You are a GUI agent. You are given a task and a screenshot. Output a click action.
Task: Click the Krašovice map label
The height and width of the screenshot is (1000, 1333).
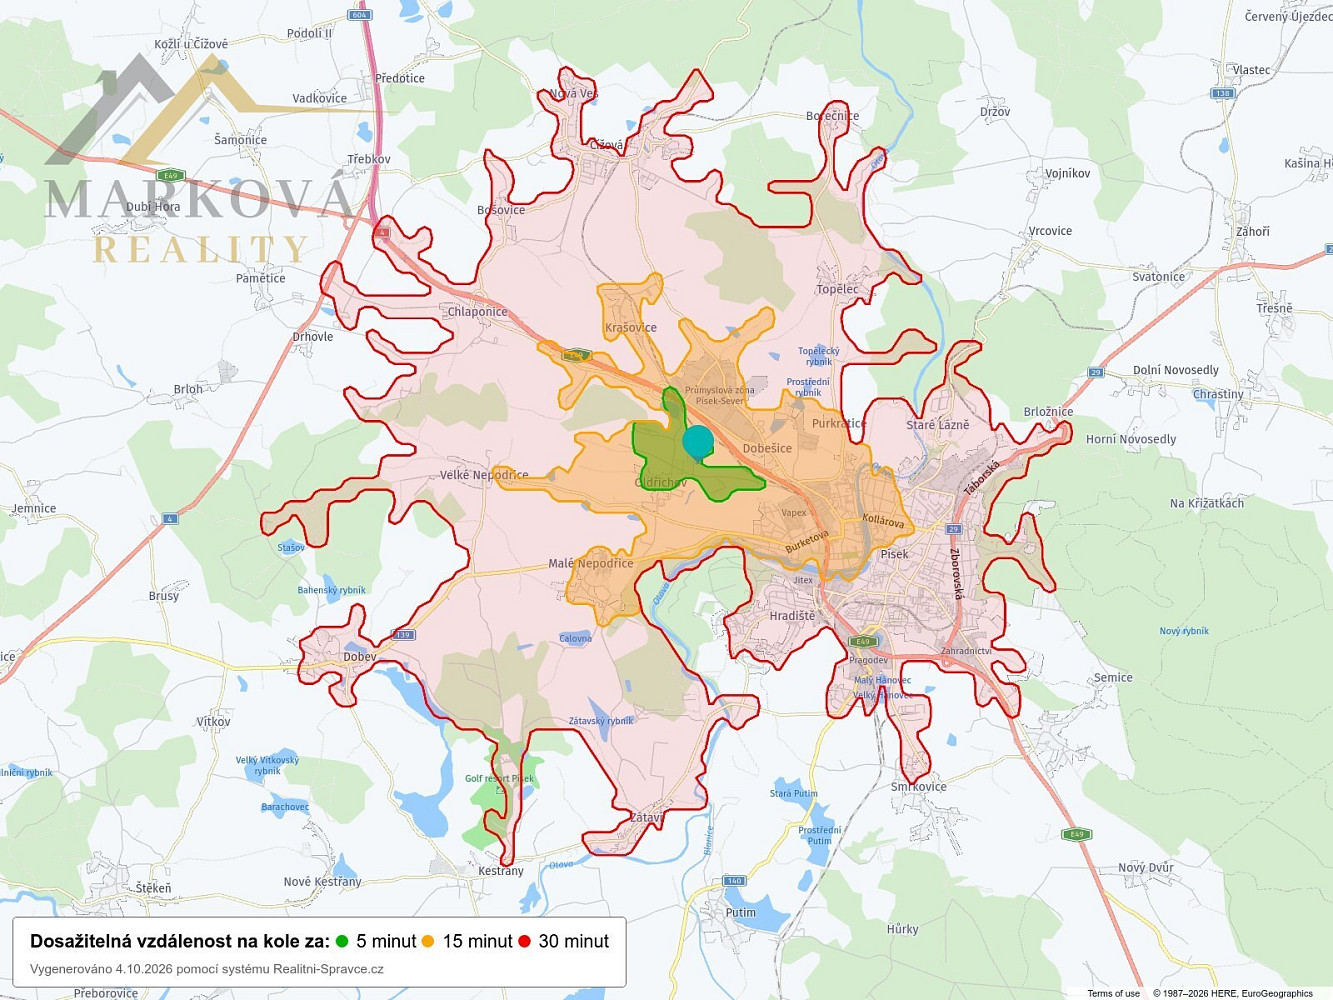click(x=631, y=327)
